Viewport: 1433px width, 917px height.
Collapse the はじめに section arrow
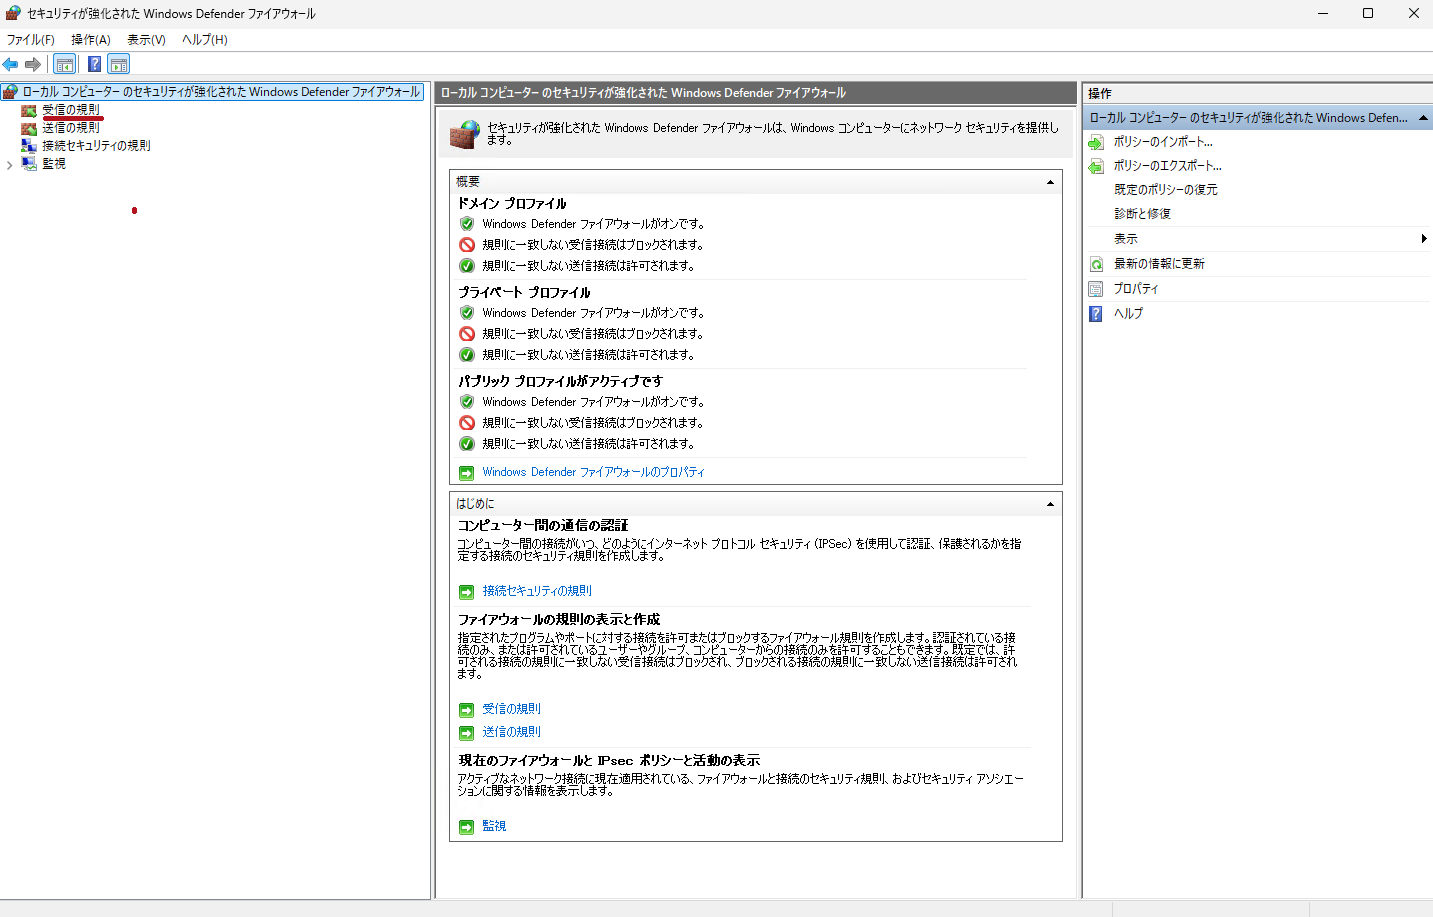pyautogui.click(x=1050, y=504)
